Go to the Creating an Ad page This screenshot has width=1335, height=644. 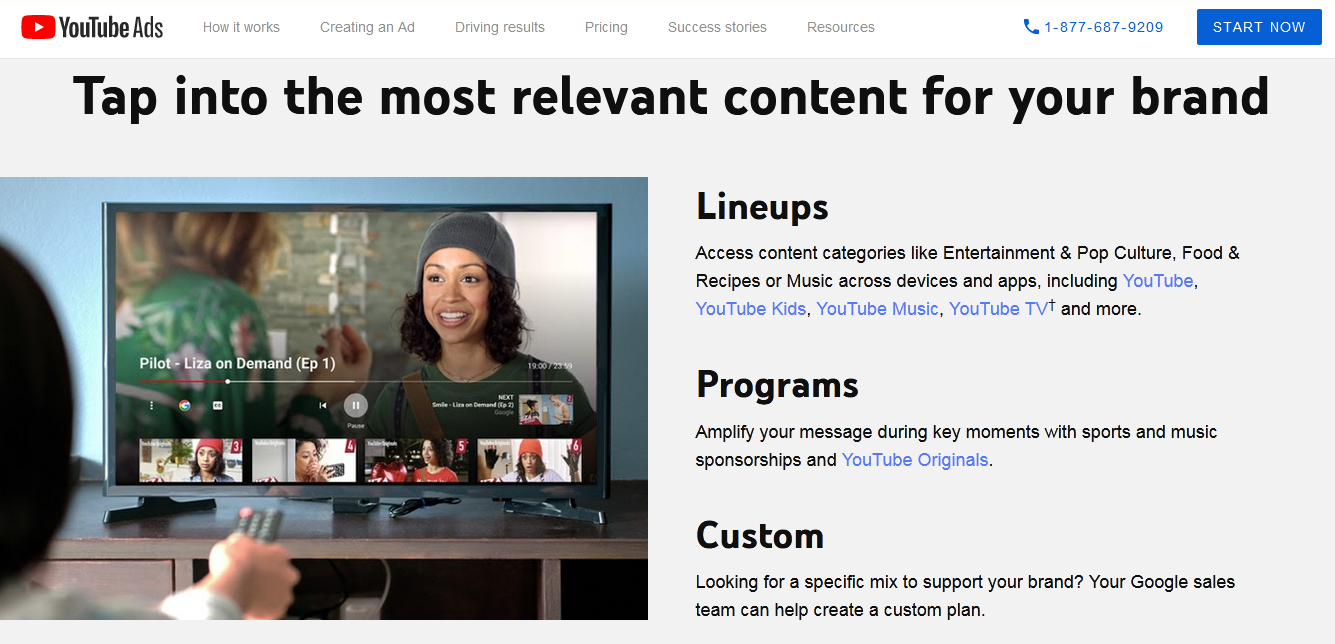[x=367, y=27]
